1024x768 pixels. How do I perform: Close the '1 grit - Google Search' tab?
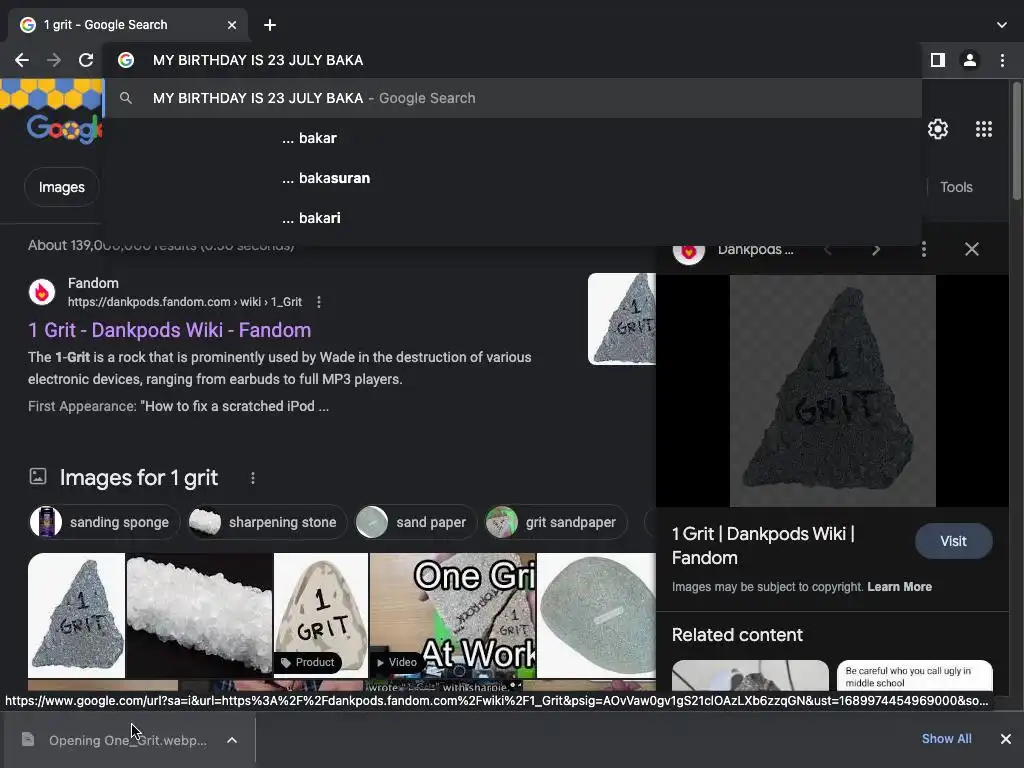pyautogui.click(x=232, y=25)
